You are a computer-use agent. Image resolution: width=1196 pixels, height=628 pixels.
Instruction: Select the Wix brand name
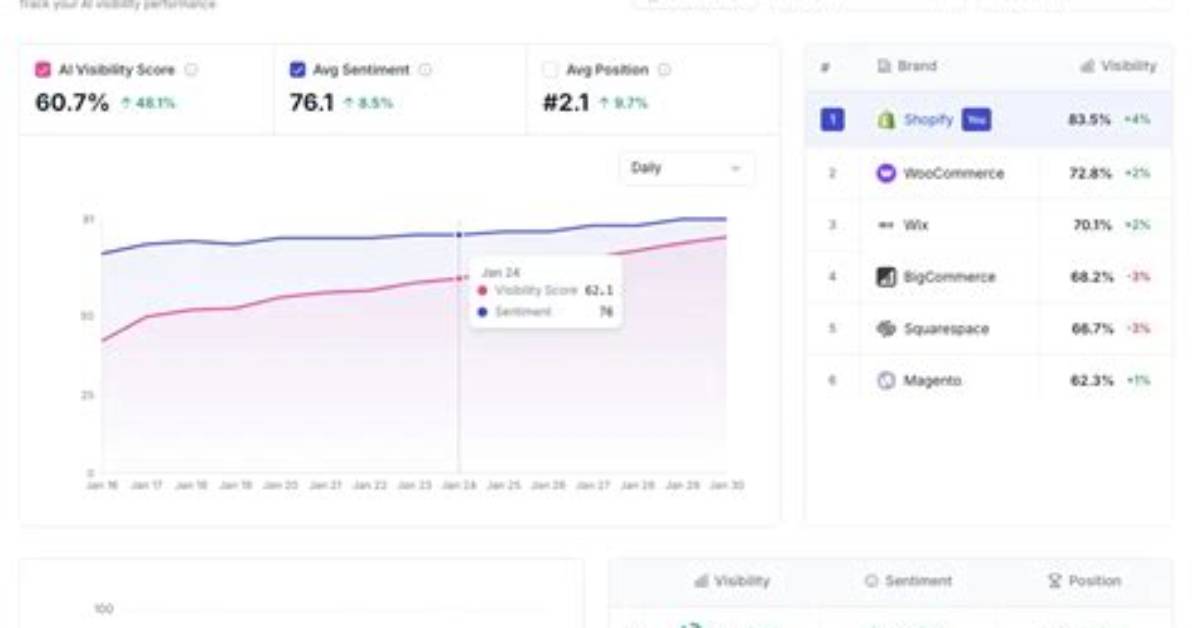(x=915, y=225)
